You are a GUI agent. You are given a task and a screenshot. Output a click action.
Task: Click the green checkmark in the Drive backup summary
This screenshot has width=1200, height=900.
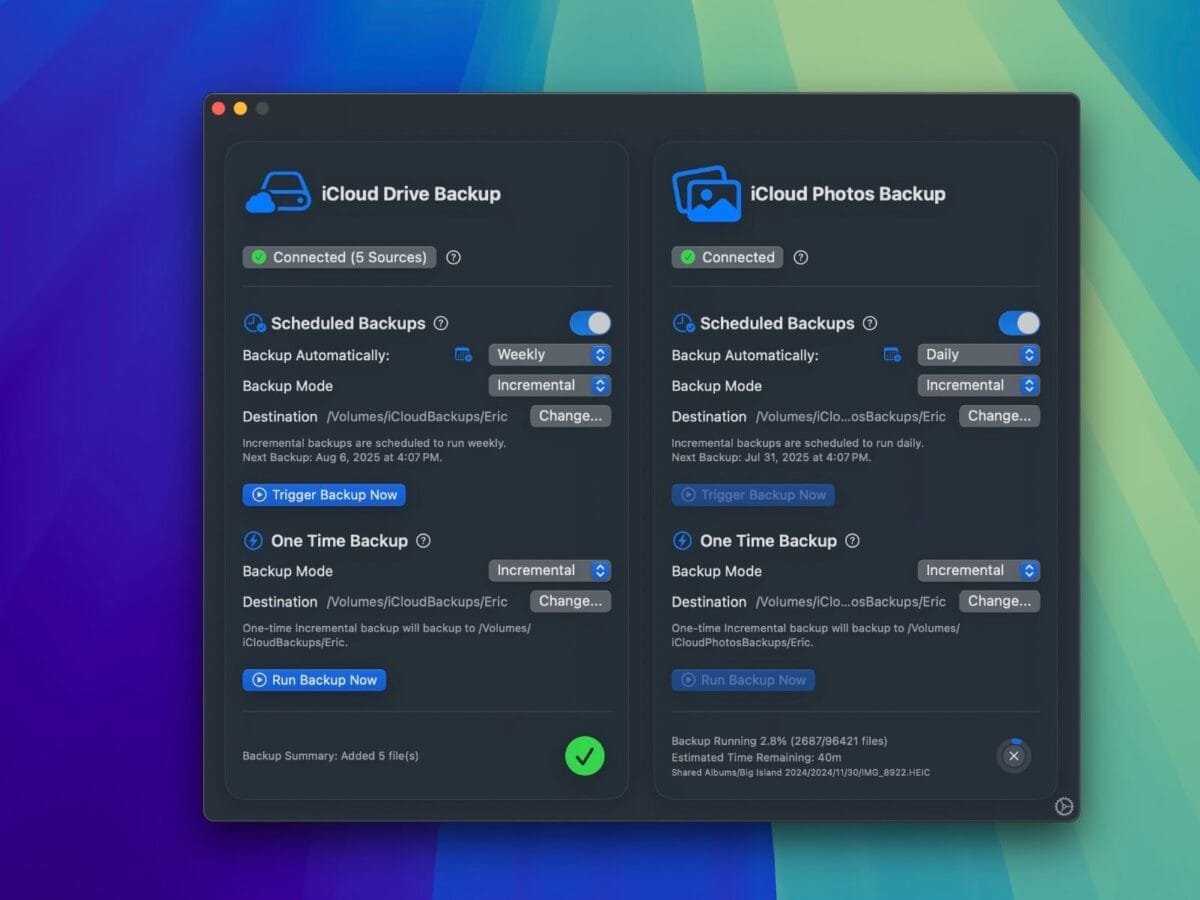click(x=585, y=757)
